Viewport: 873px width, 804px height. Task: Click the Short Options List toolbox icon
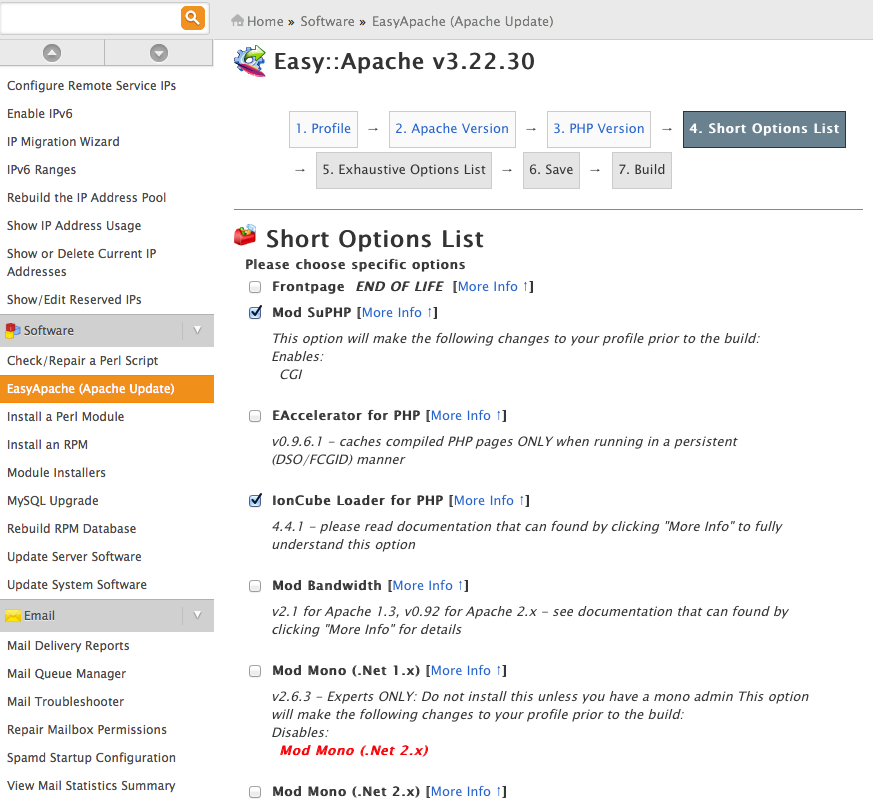pos(245,237)
